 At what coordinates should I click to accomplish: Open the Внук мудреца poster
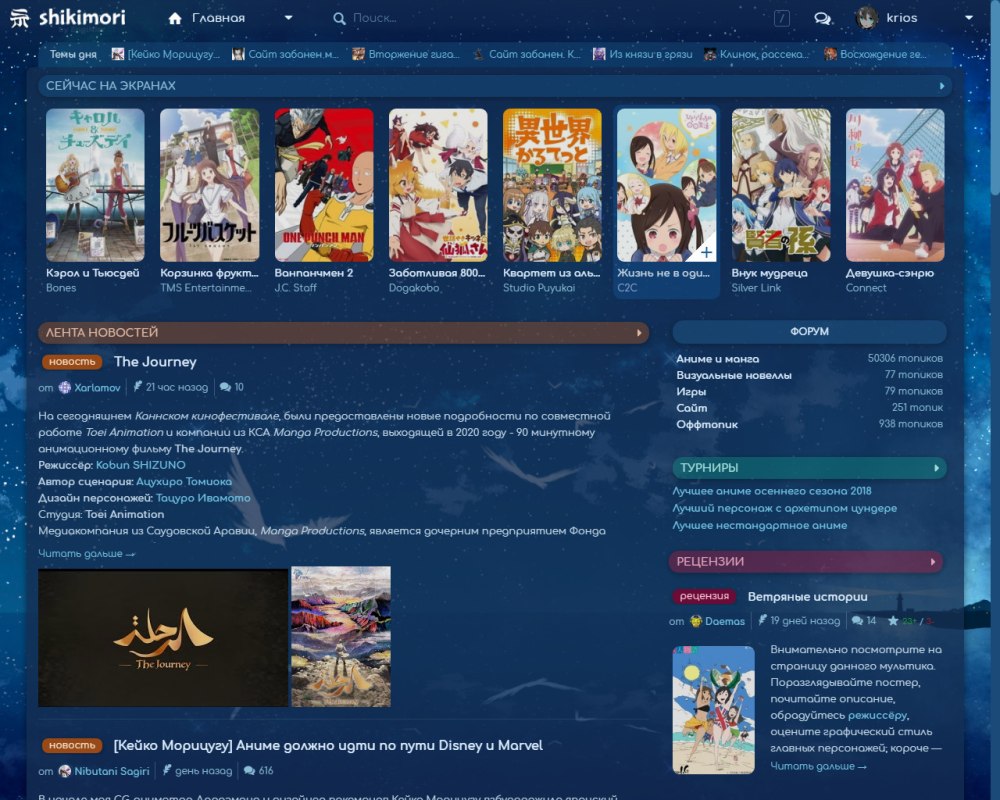point(781,185)
